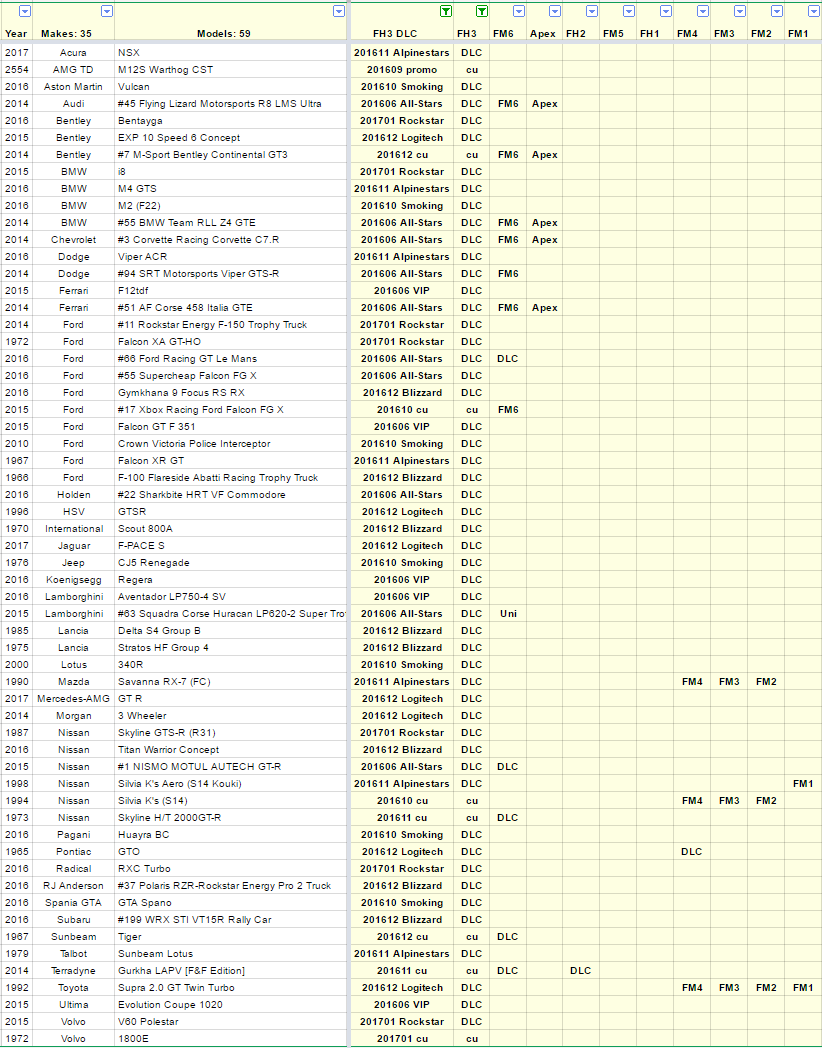Select the Holden make cell
The width and height of the screenshot is (822, 1048).
[74, 495]
